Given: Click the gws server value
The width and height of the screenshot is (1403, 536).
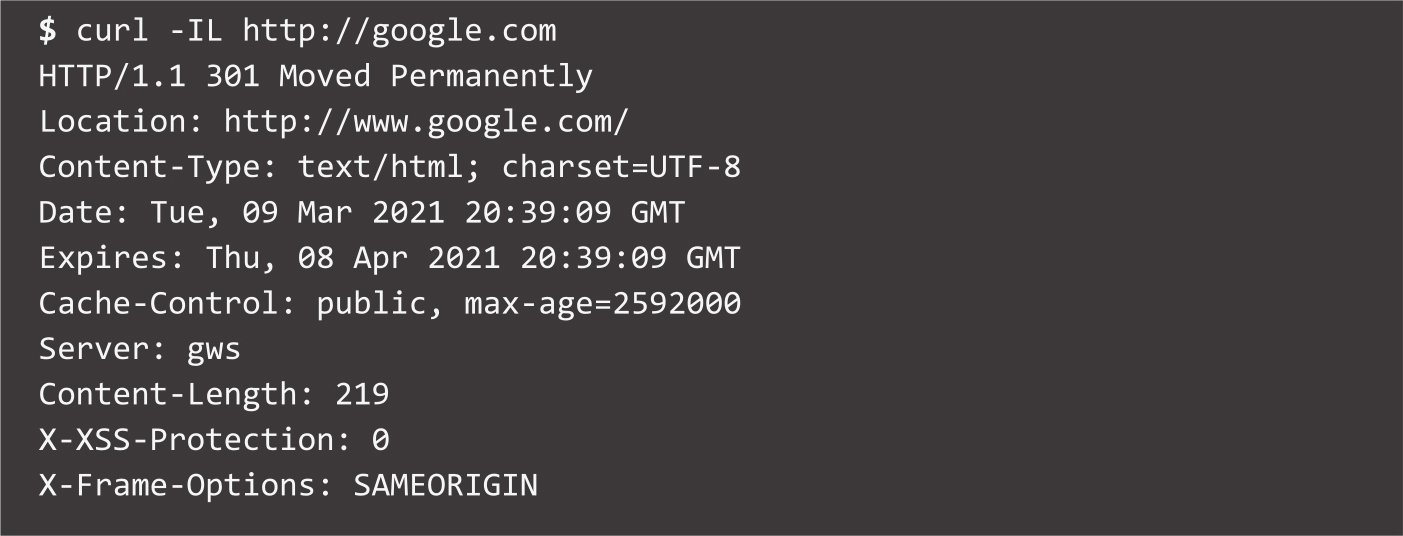Looking at the screenshot, I should click(214, 349).
